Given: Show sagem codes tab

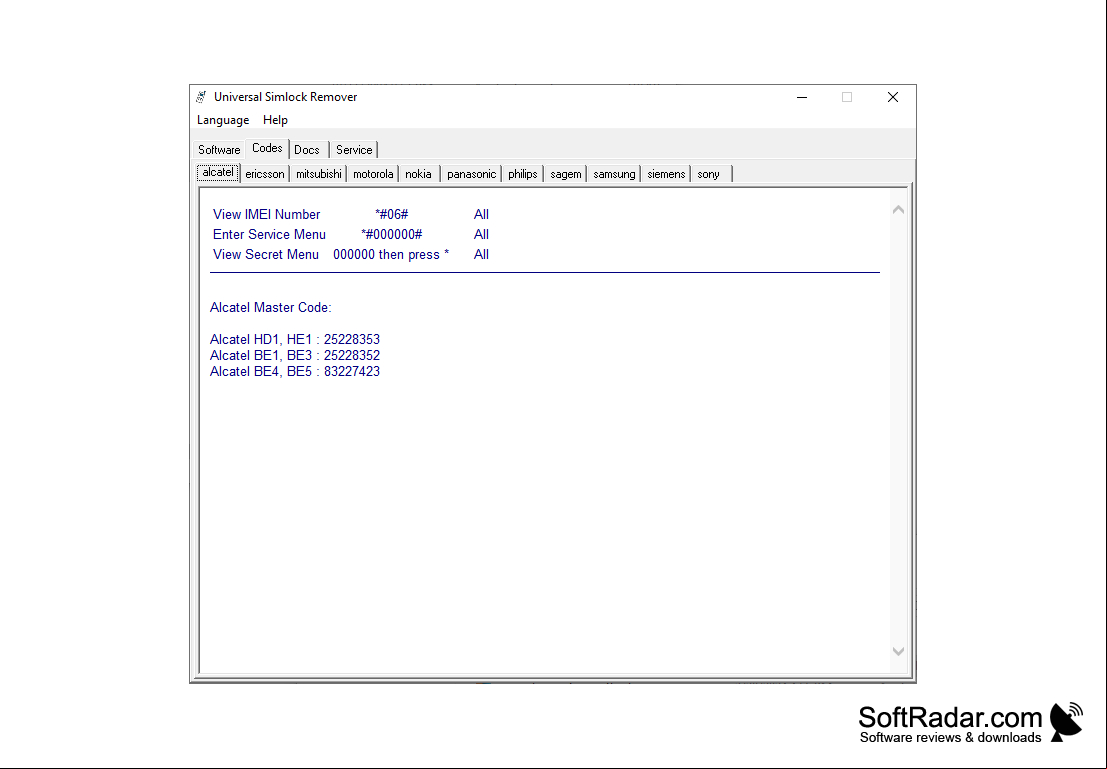Looking at the screenshot, I should coord(566,174).
